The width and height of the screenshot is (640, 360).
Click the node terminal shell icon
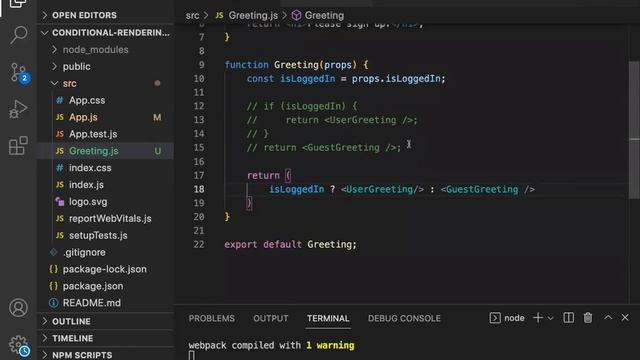click(495, 318)
